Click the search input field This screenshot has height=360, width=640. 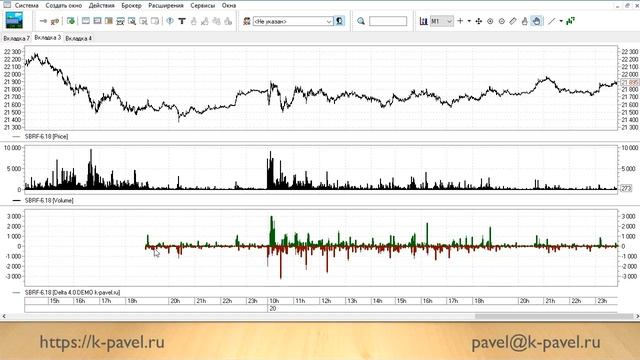(x=388, y=21)
